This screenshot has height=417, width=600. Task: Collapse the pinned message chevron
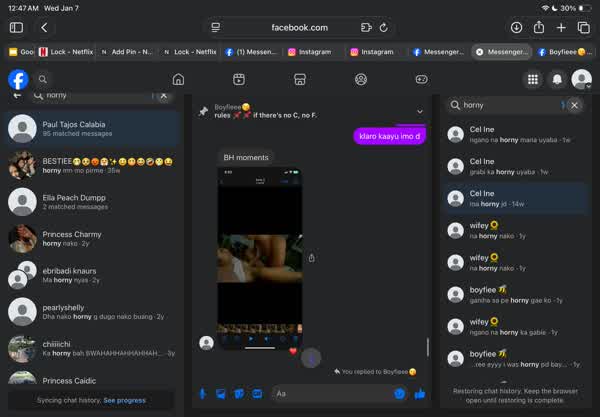pos(420,111)
